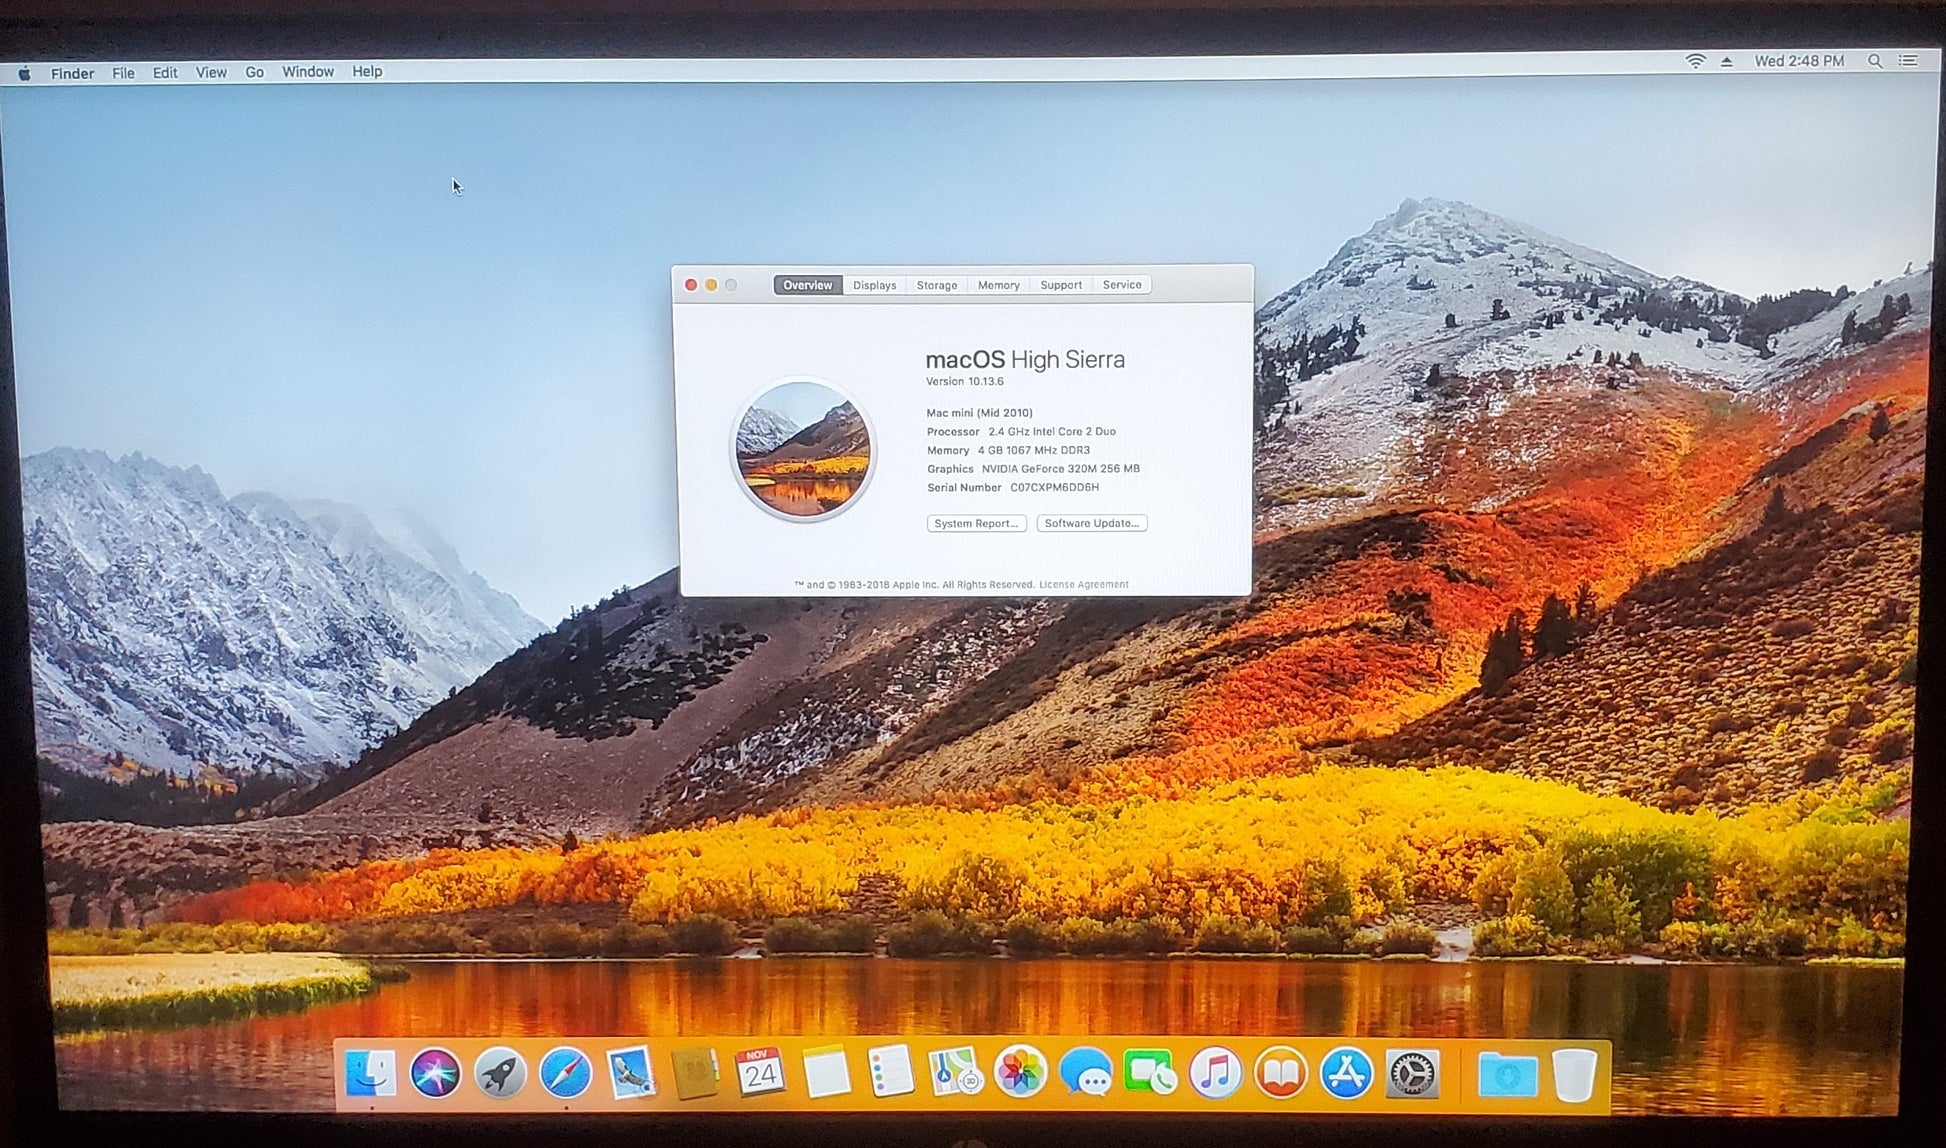The width and height of the screenshot is (1946, 1148).
Task: Select the Overview tab
Action: pyautogui.click(x=807, y=285)
